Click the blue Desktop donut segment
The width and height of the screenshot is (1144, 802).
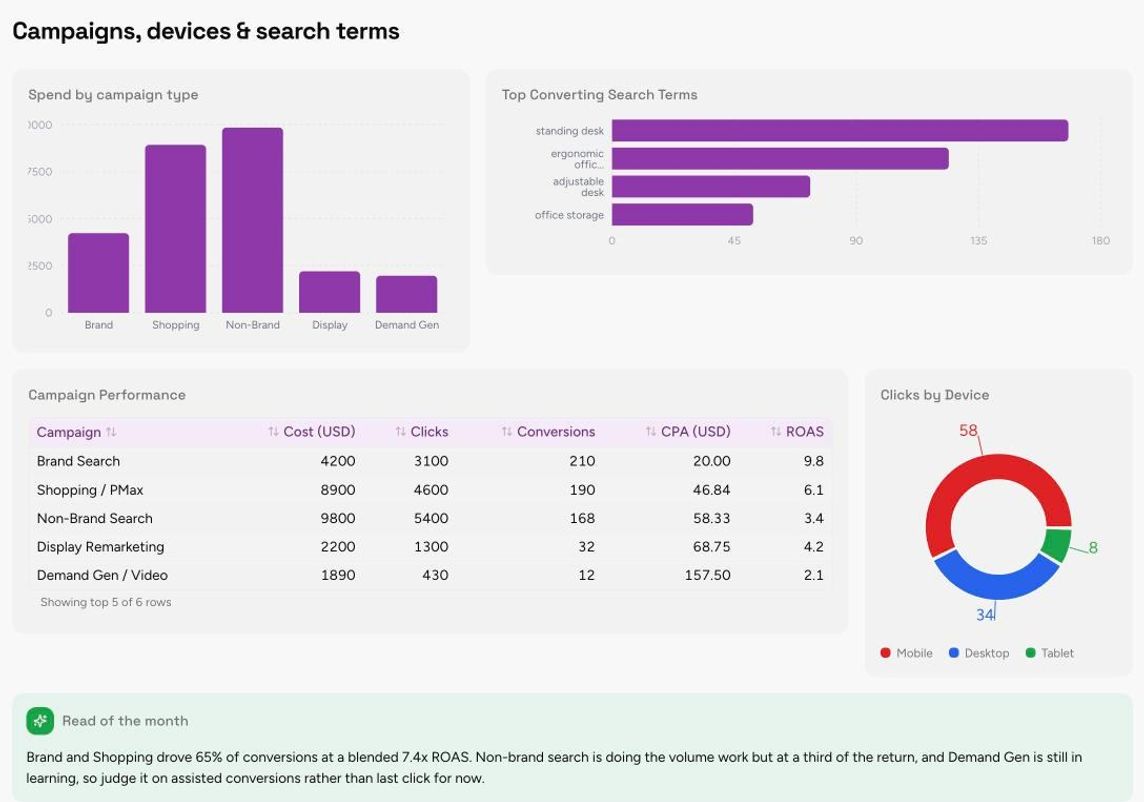click(997, 585)
